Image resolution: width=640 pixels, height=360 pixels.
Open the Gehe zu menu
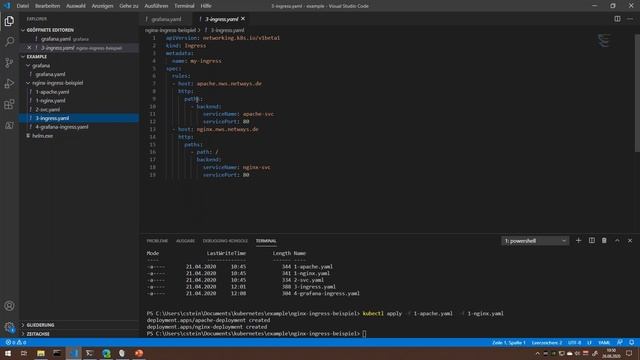(x=129, y=6)
